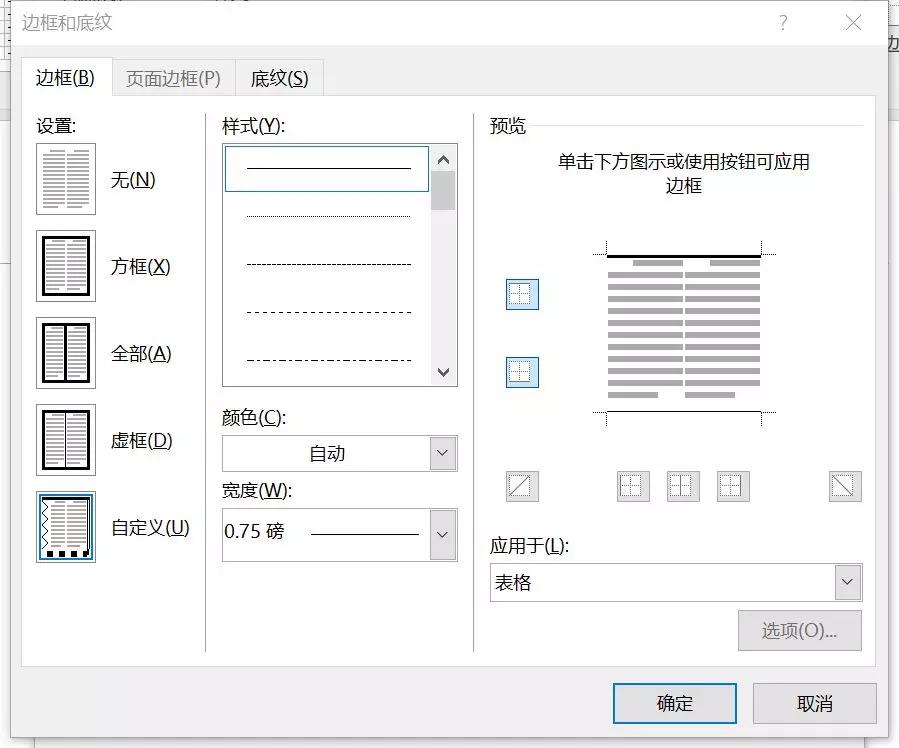Apply the 方框 box border setting
This screenshot has width=899, height=748.
(x=64, y=267)
